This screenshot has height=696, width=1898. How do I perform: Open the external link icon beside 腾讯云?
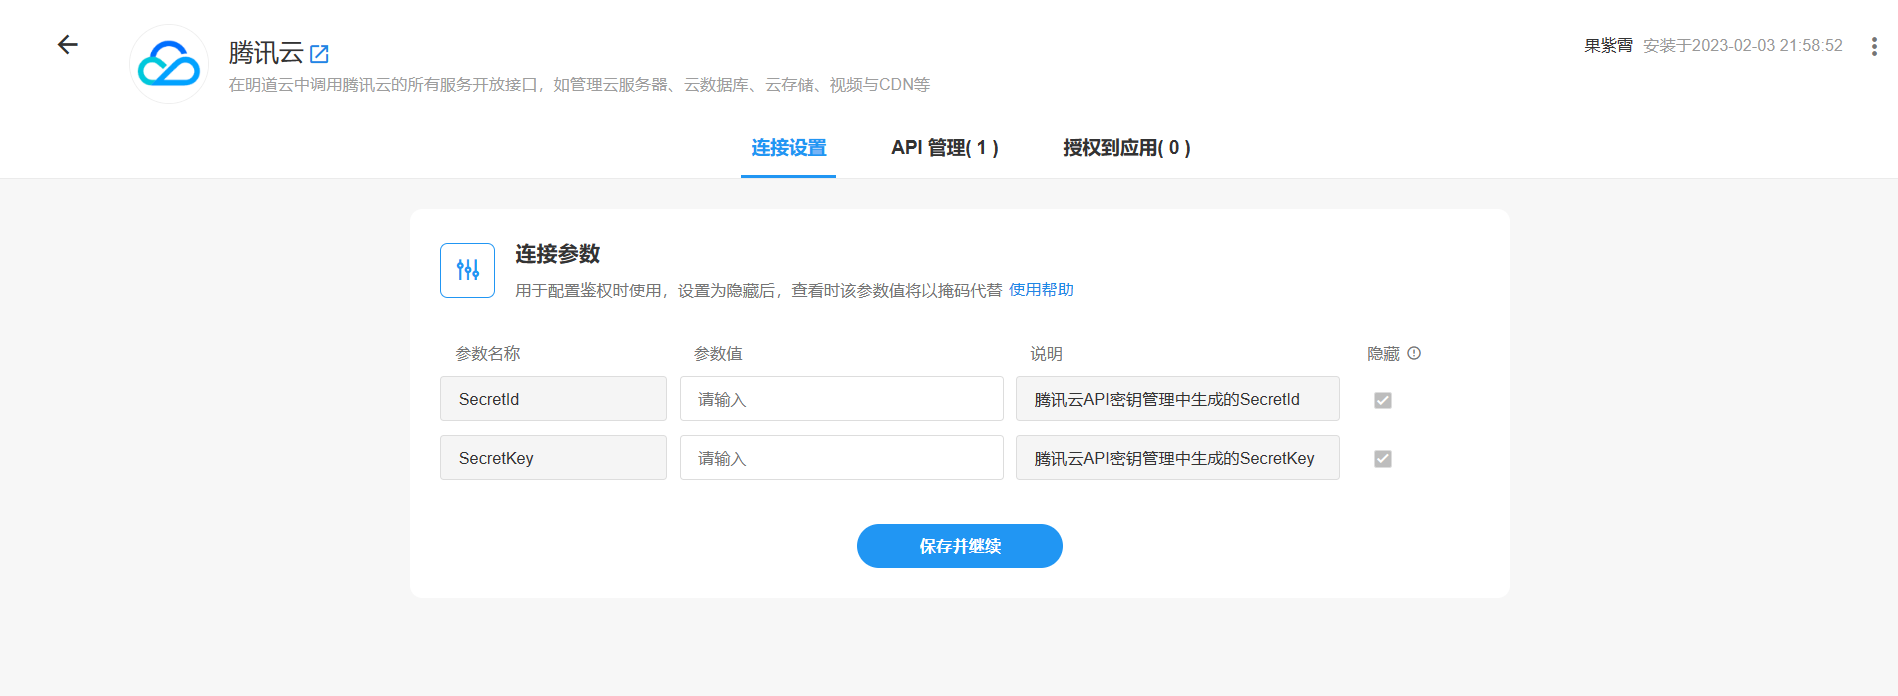tap(319, 54)
